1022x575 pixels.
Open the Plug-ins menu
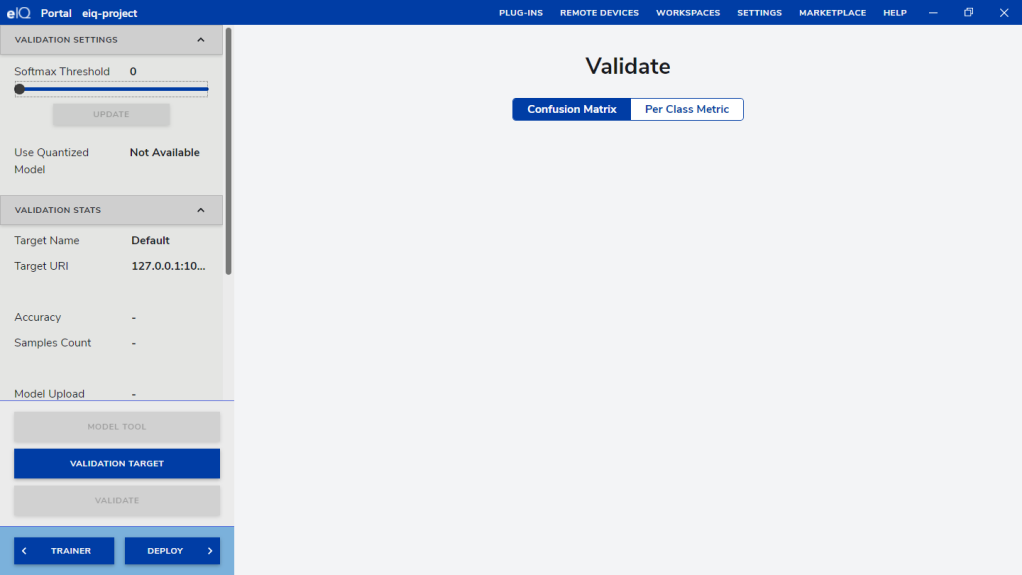pos(520,13)
